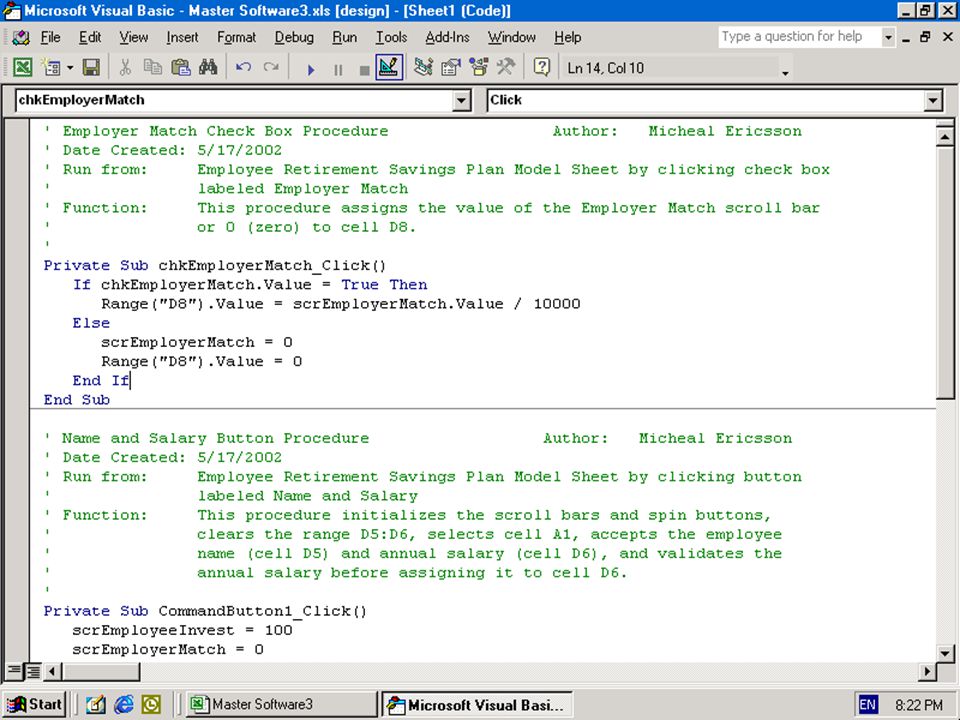Open the Insert menu
960x720 pixels.
[182, 37]
